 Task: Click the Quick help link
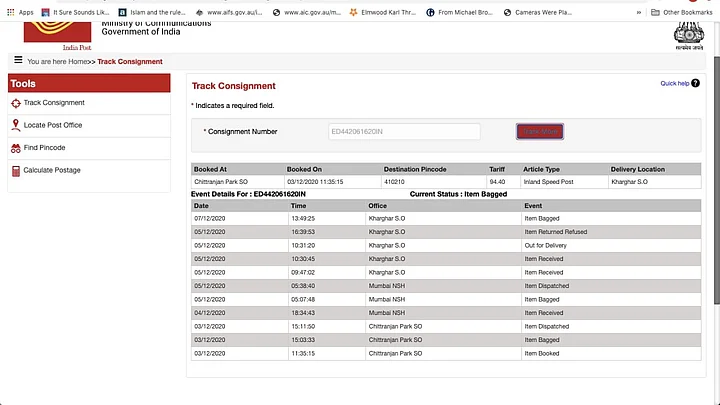tap(675, 83)
